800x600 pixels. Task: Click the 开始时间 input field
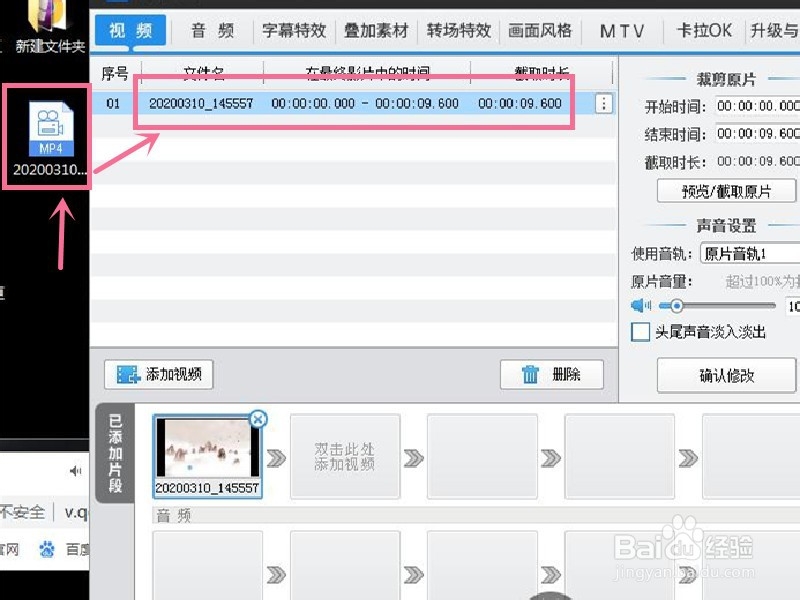click(x=757, y=106)
